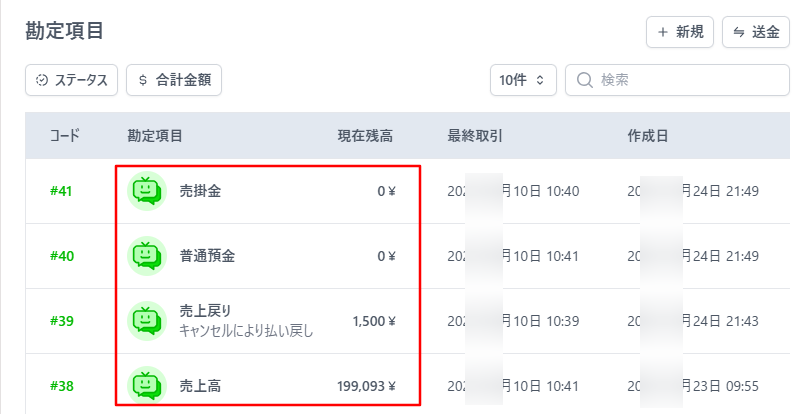Click the transfer arrows icon on 送金
This screenshot has height=414, width=801.
739,32
